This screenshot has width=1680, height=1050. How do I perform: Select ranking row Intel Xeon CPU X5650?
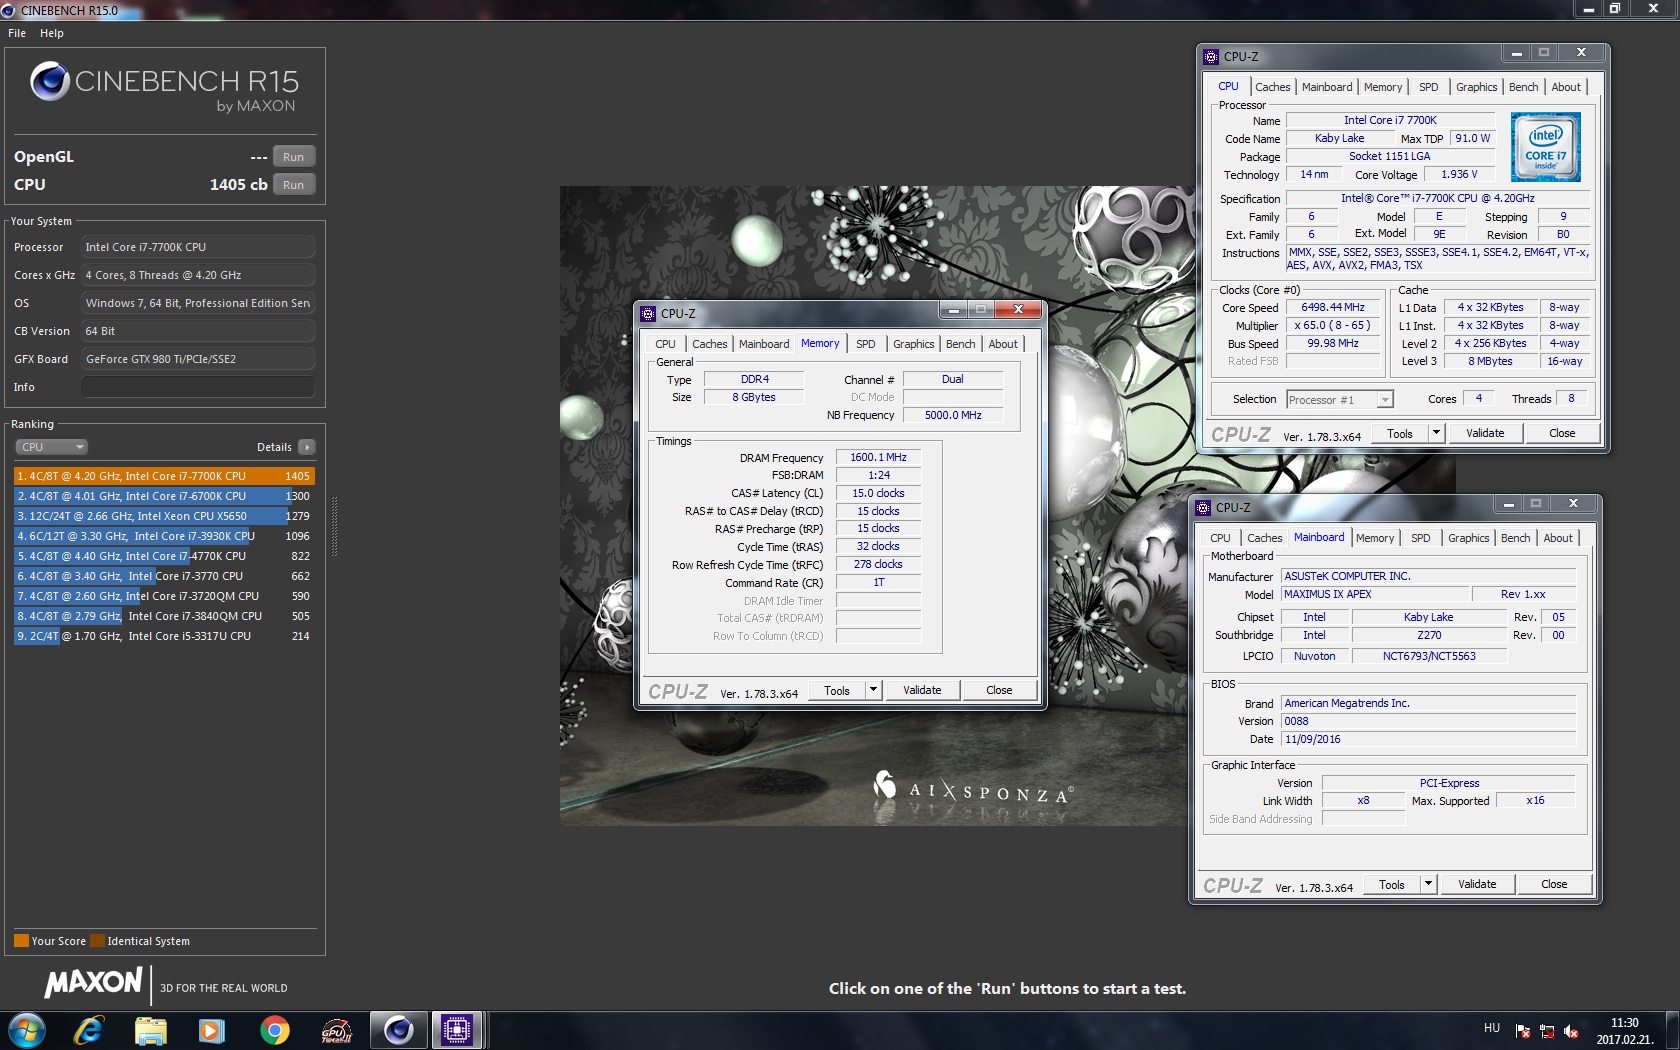[x=164, y=516]
